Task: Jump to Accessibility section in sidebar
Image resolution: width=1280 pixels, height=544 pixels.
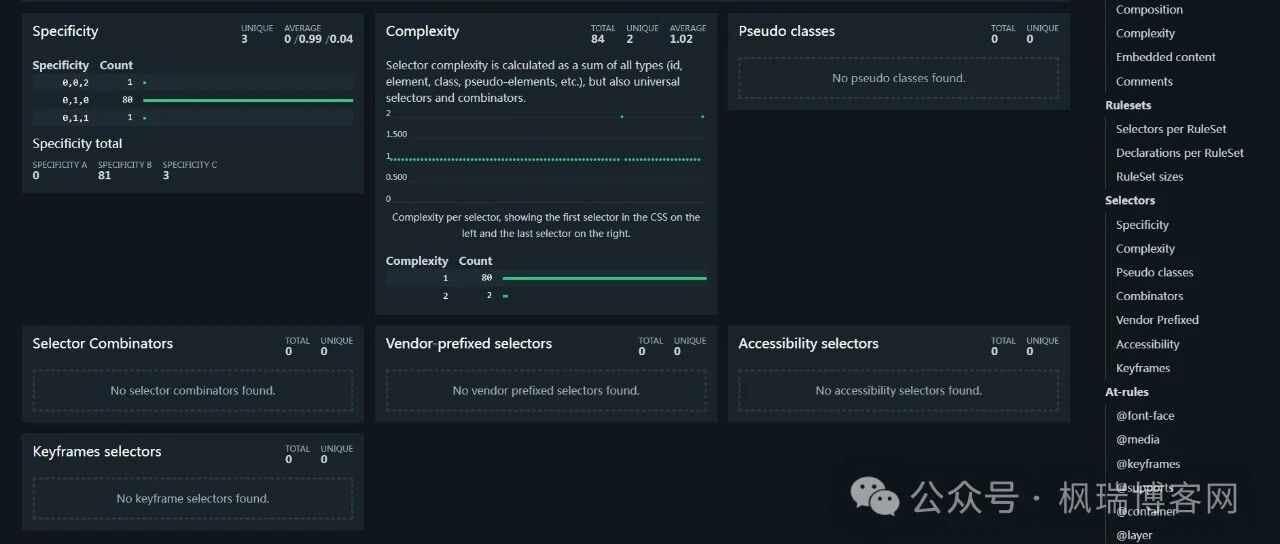Action: pyautogui.click(x=1147, y=344)
